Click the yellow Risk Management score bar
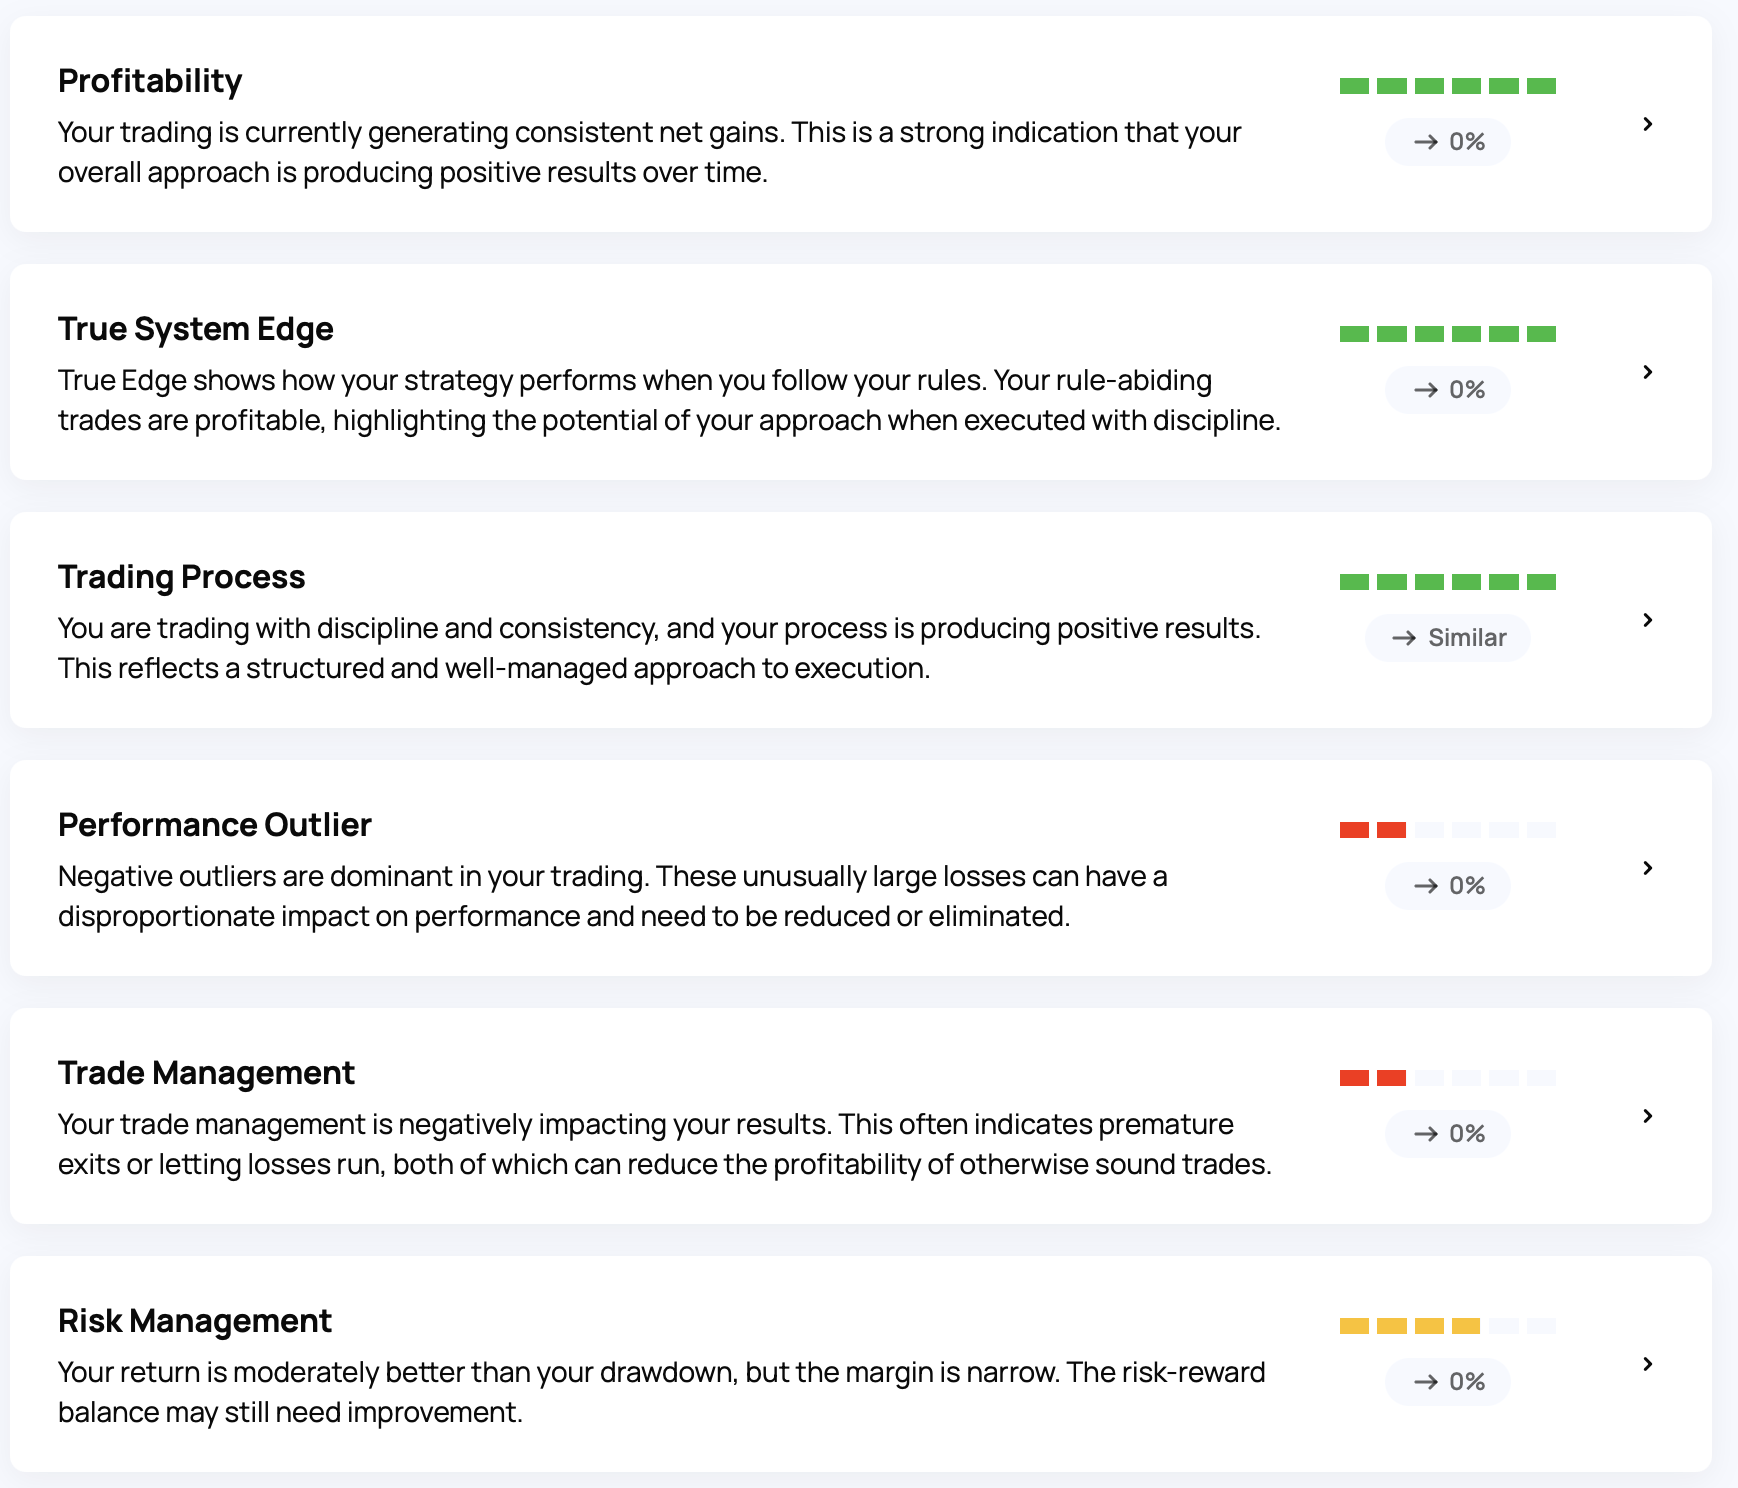Screen dimensions: 1738x1488 pos(1410,1326)
